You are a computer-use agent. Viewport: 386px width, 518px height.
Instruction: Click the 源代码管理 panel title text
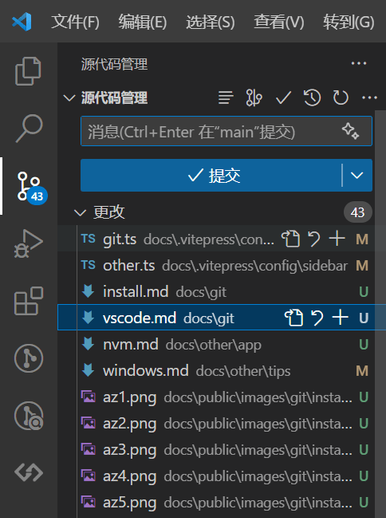(x=114, y=64)
